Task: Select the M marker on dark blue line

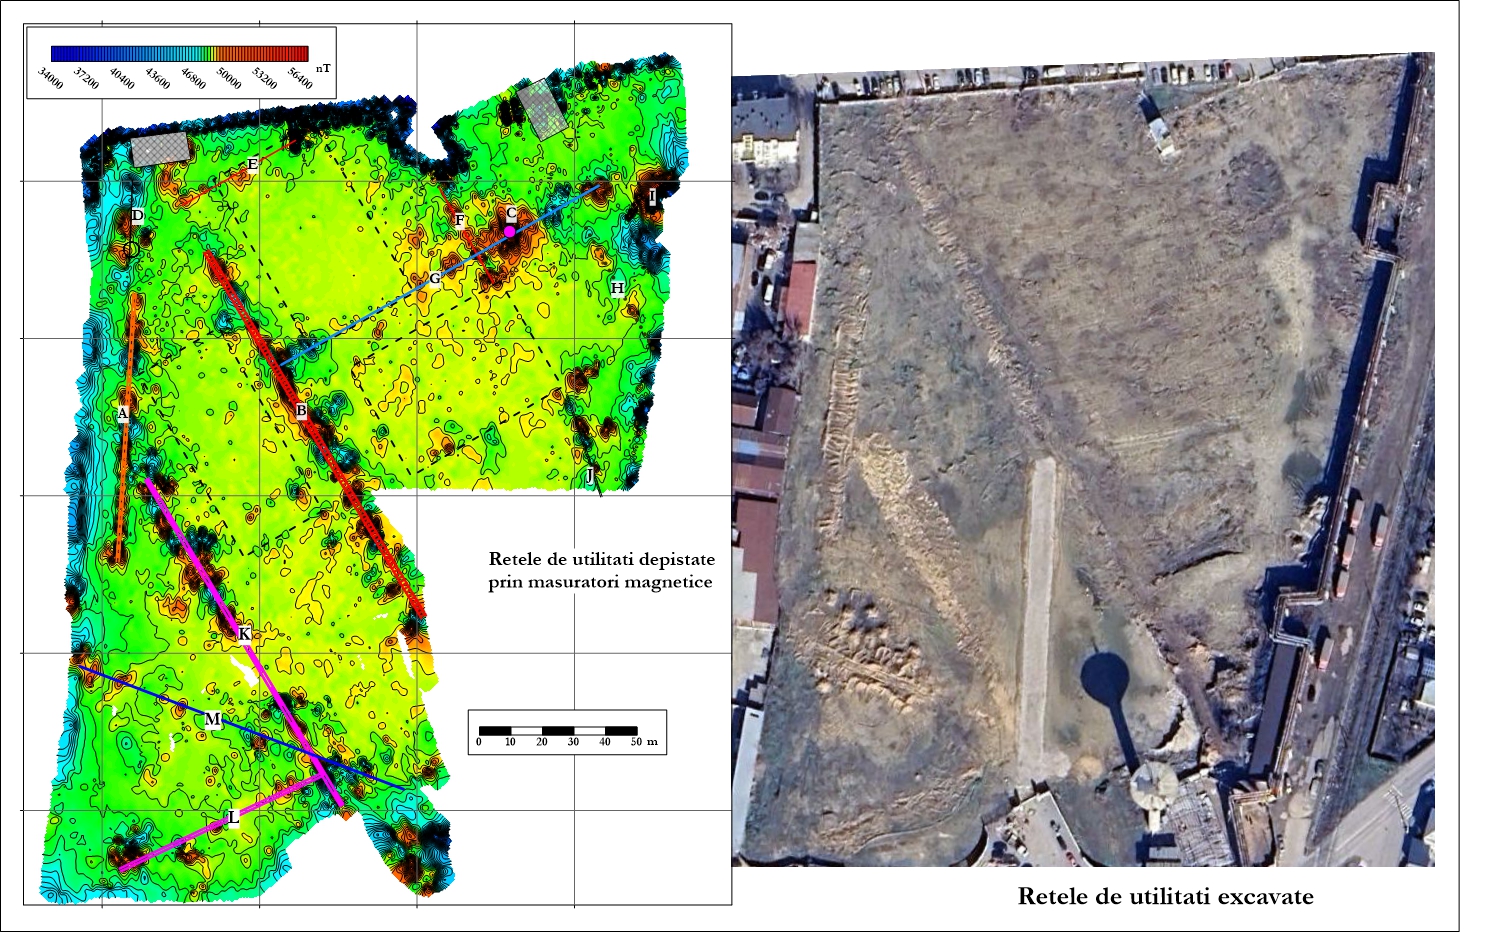Action: [212, 720]
